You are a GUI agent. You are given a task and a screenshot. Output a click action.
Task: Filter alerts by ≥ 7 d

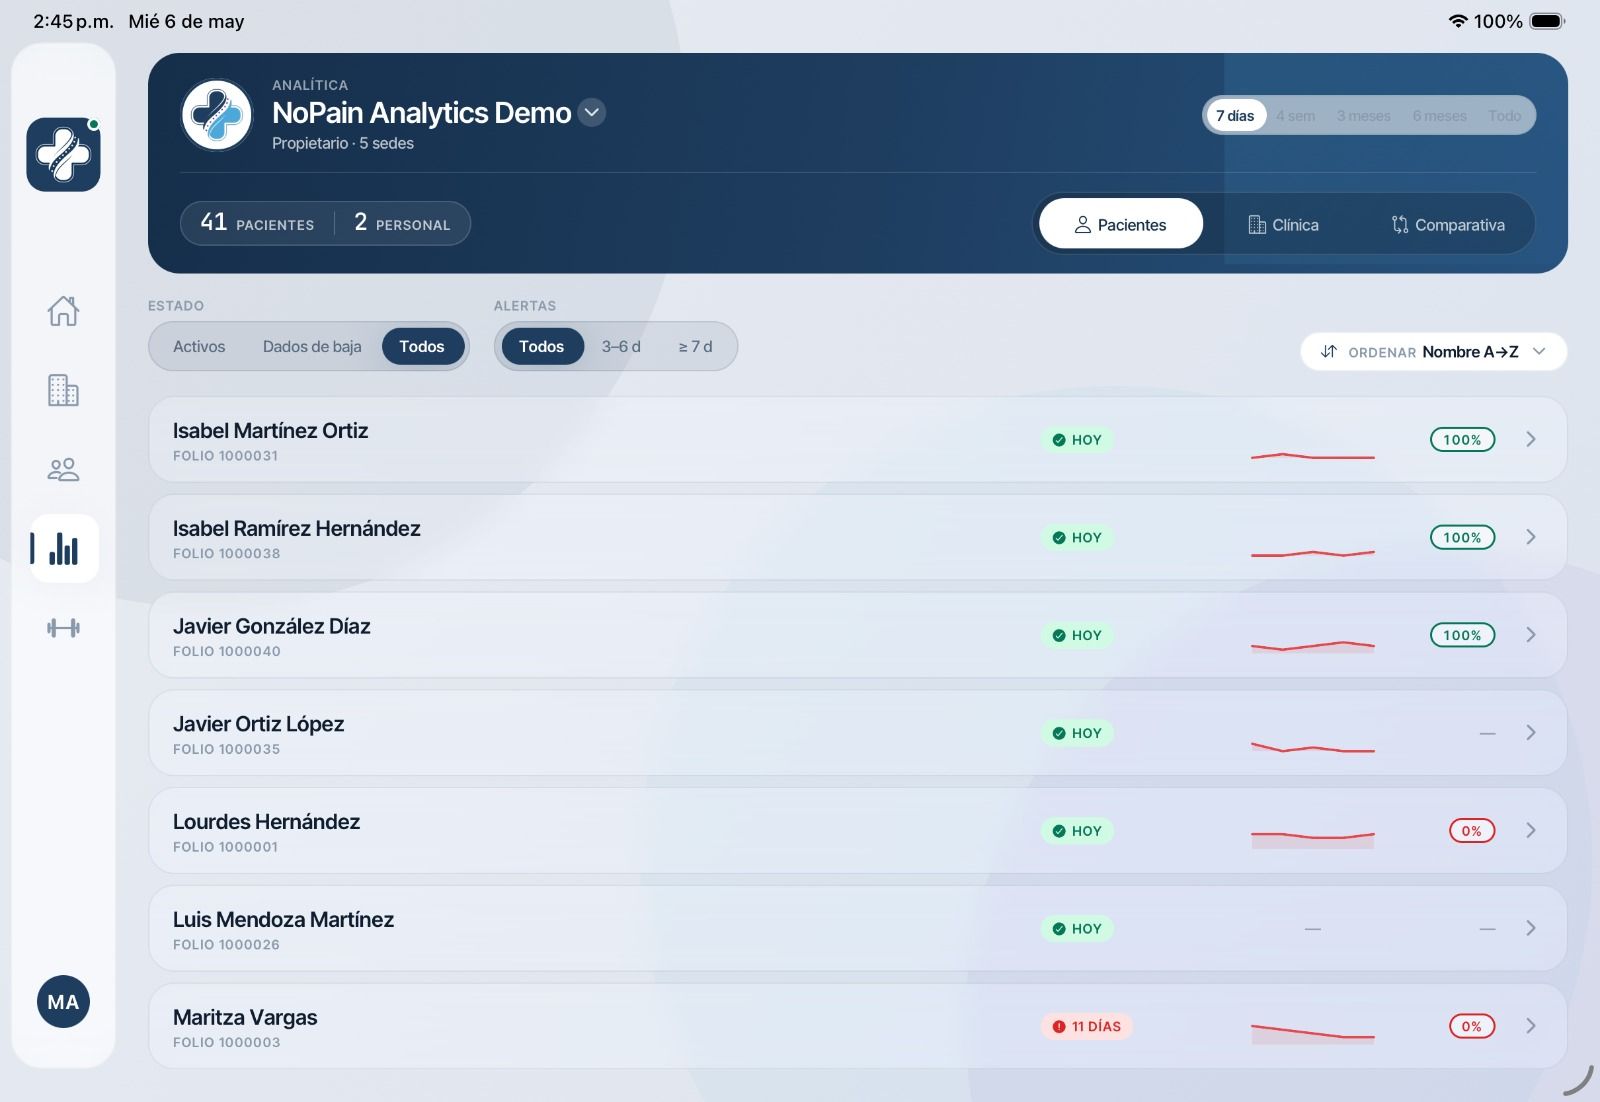coord(696,347)
